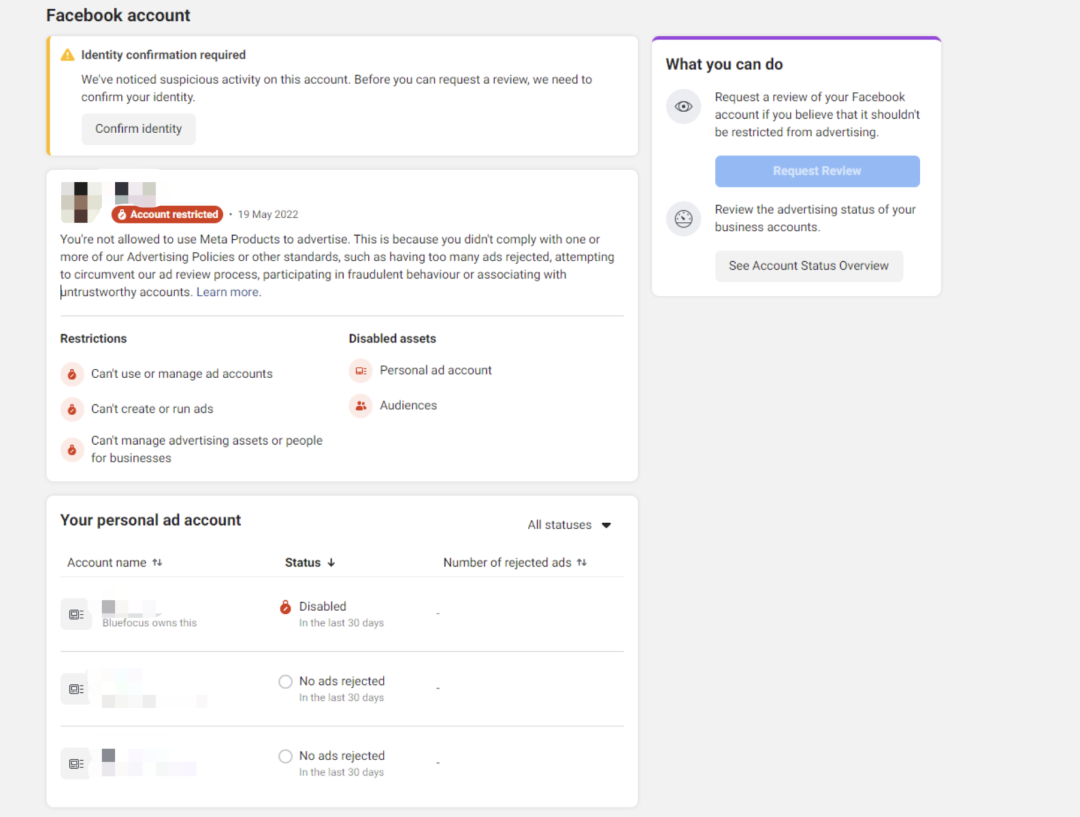Open the All statuses dropdown
This screenshot has height=817, width=1080.
coord(569,525)
